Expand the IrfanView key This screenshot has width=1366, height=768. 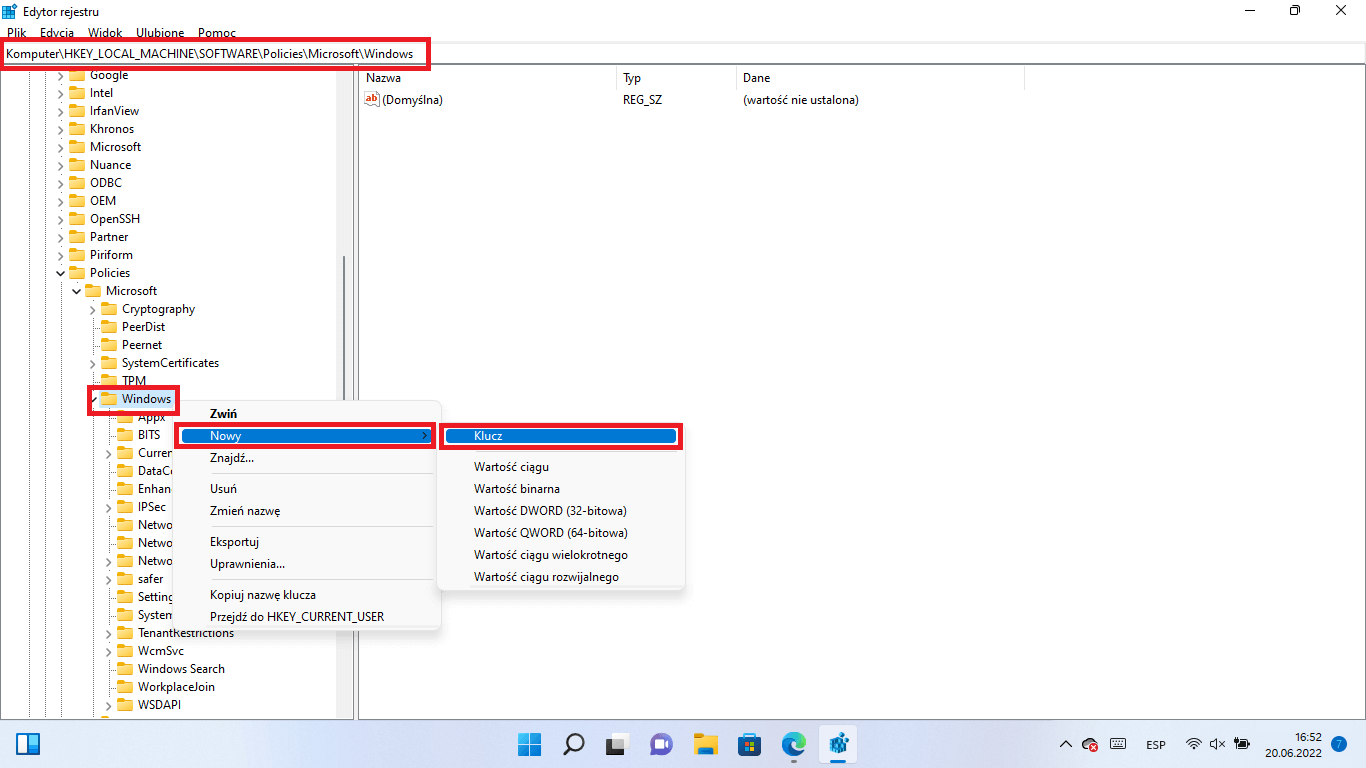(x=61, y=111)
